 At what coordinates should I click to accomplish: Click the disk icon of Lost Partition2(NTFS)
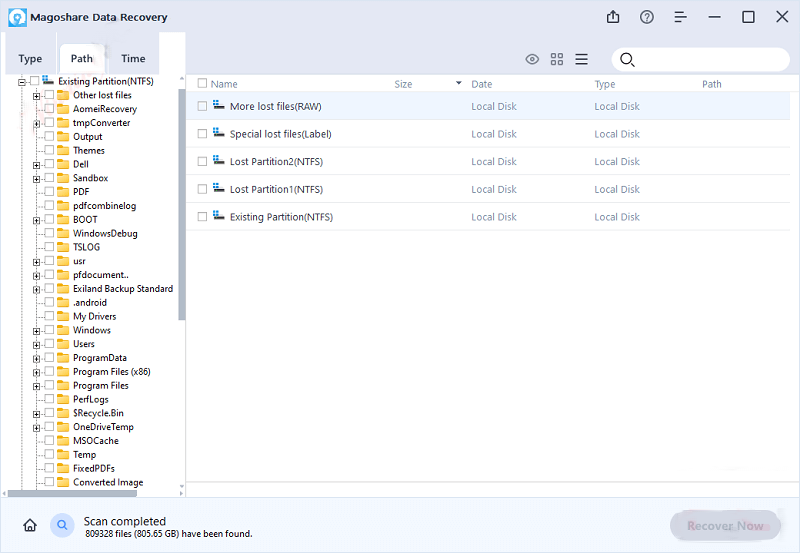tap(218, 160)
